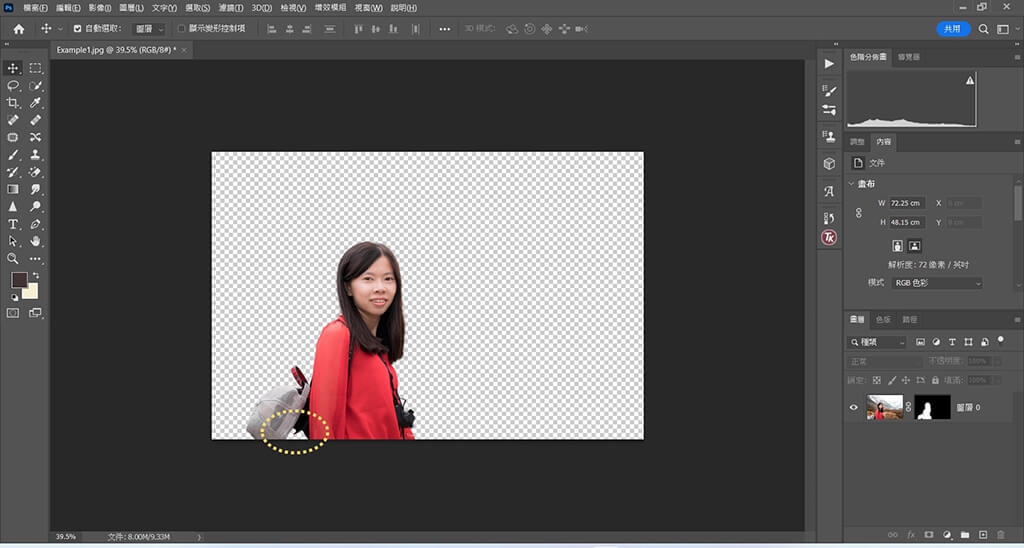Toggle type layer filter icon

(952, 342)
